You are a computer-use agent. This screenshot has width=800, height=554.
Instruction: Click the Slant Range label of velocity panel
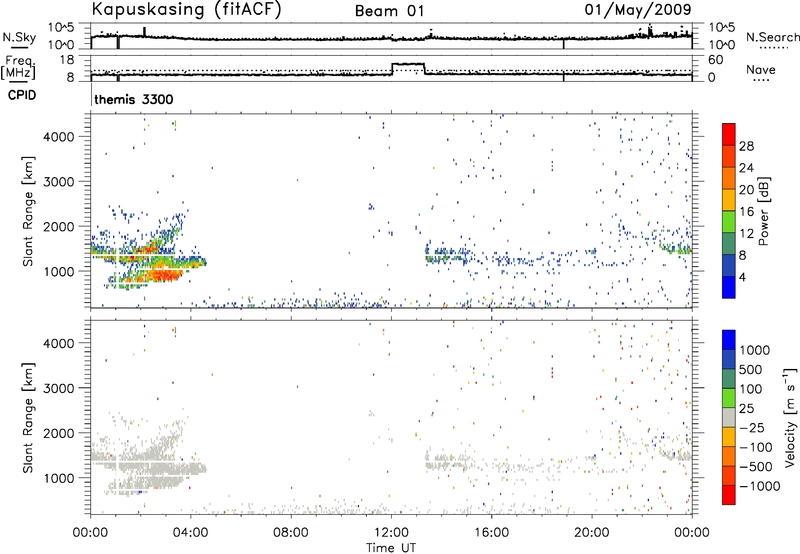(29, 417)
